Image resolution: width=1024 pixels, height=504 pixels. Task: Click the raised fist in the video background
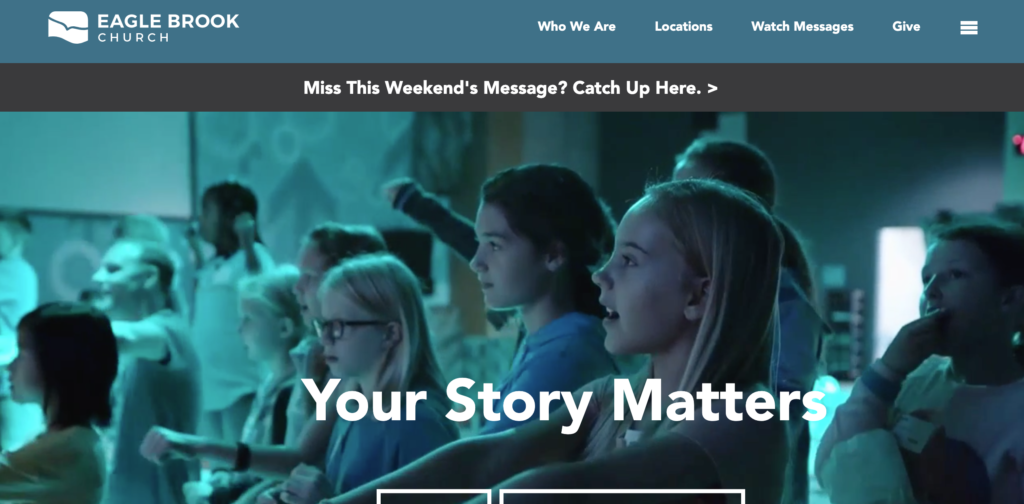tap(397, 191)
